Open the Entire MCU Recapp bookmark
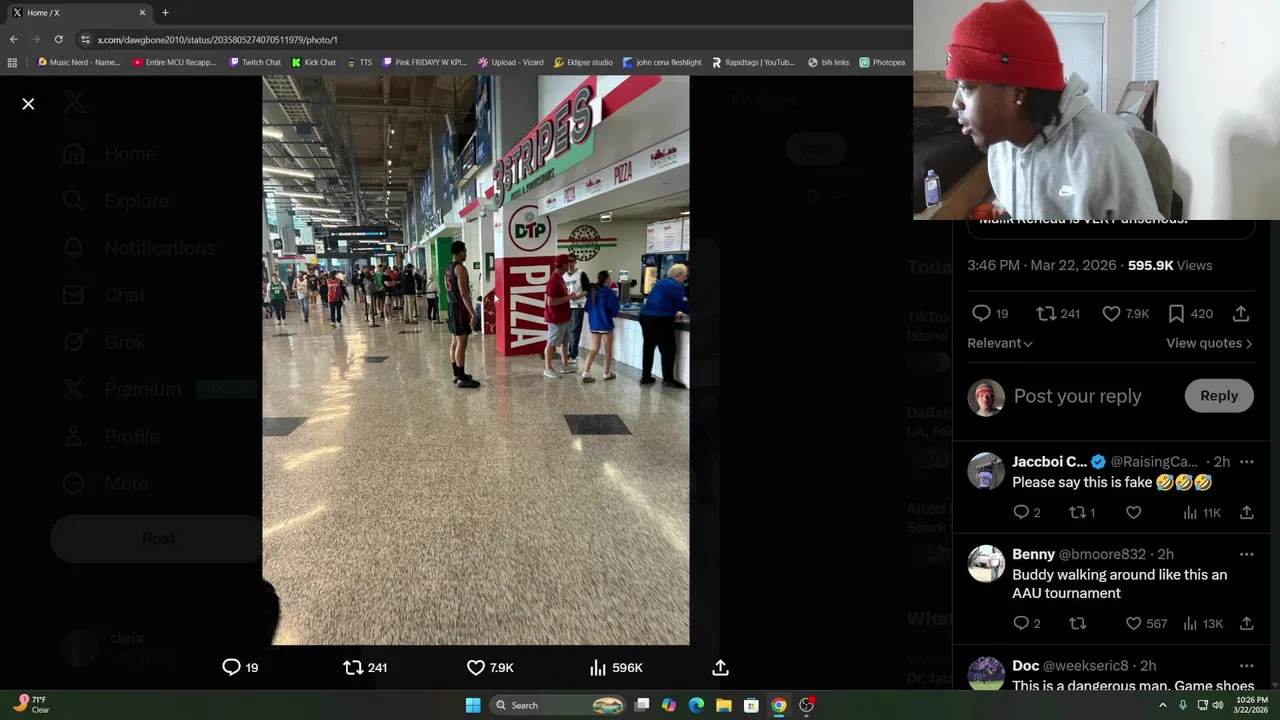The image size is (1280, 720). [x=174, y=62]
